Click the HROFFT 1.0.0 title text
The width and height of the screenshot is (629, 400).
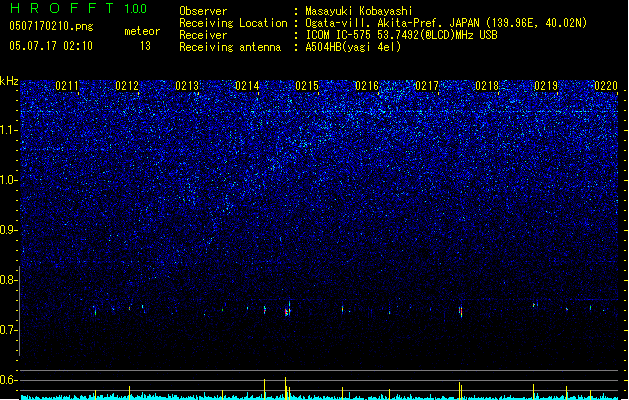tap(78, 8)
